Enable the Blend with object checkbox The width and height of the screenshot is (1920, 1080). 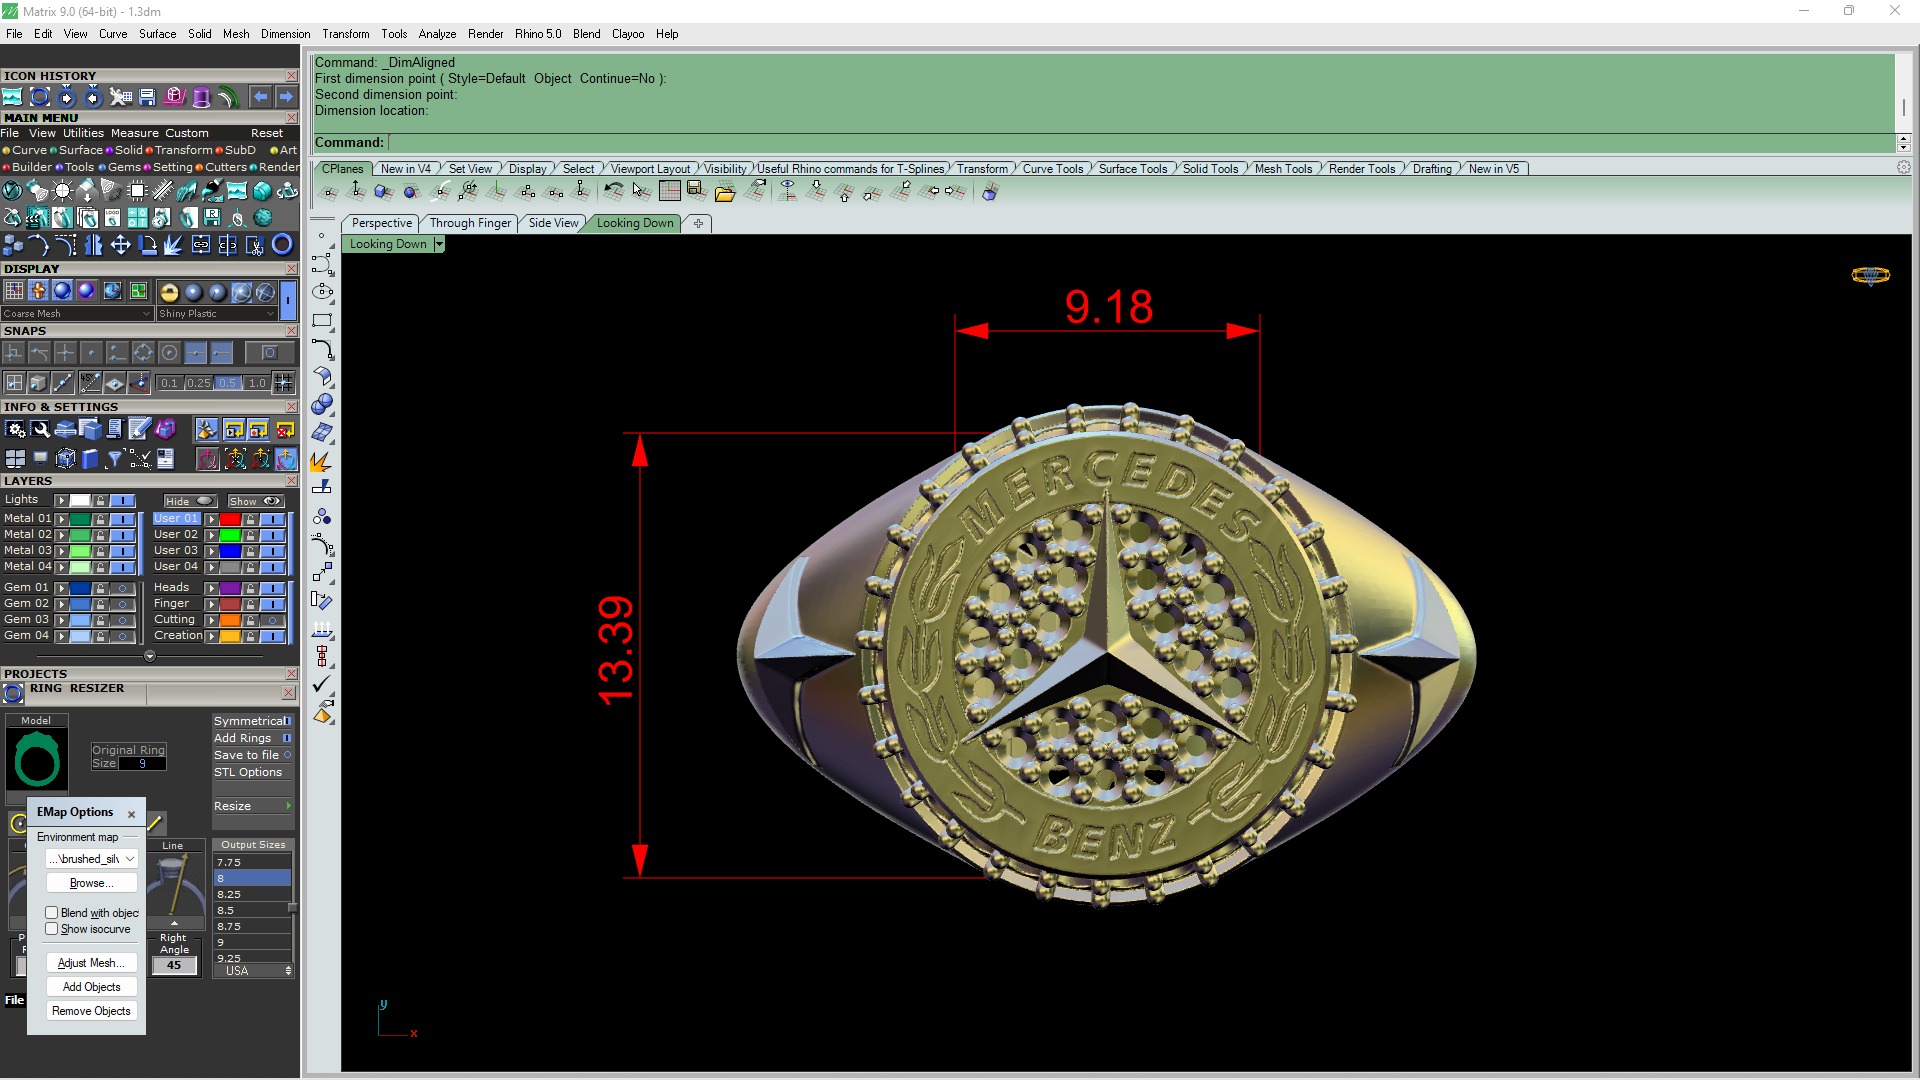click(x=51, y=913)
